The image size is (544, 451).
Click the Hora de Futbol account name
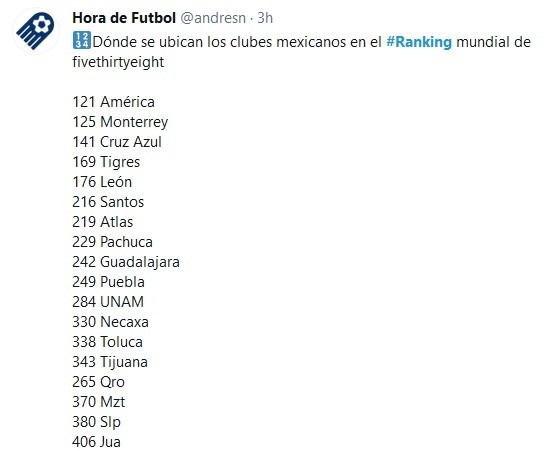point(124,18)
